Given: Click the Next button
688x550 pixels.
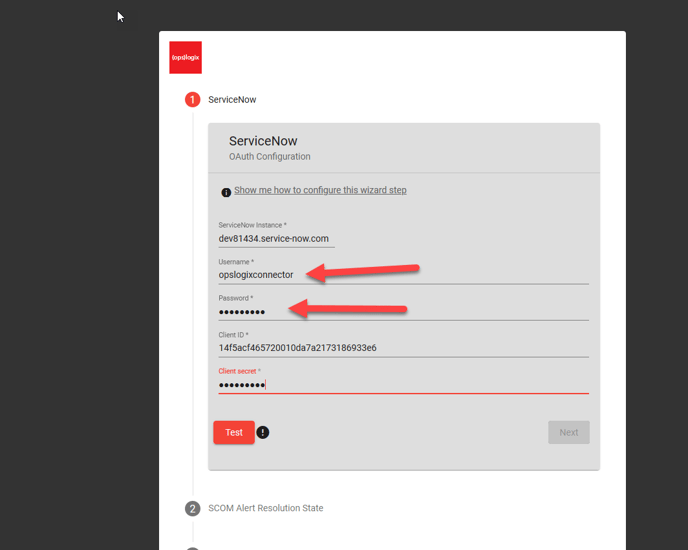Looking at the screenshot, I should [569, 432].
